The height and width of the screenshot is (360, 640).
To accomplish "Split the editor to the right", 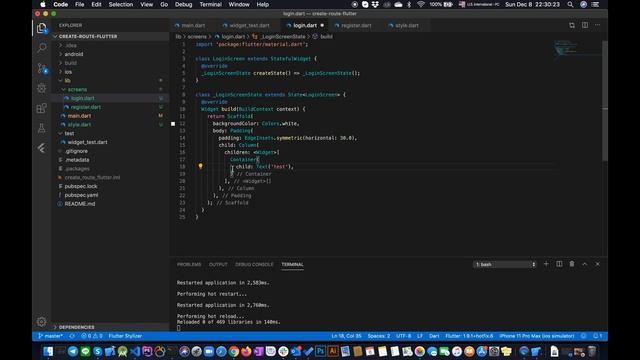I will 585,25.
